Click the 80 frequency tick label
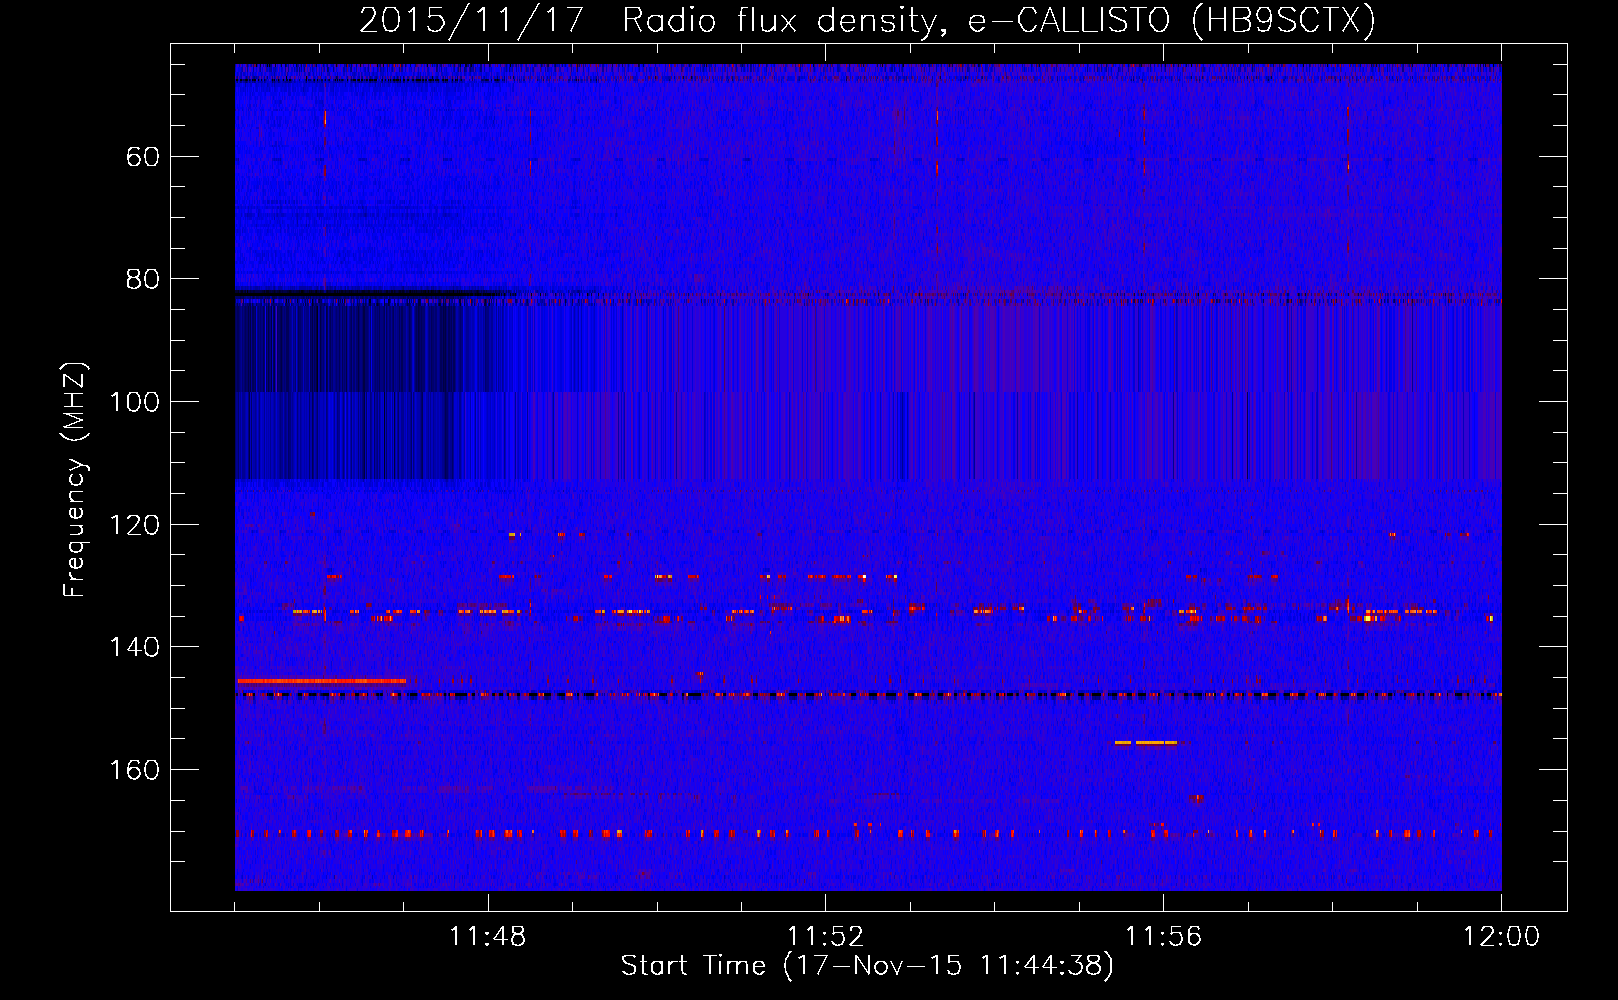Viewport: 1618px width, 1000px height. 143,279
